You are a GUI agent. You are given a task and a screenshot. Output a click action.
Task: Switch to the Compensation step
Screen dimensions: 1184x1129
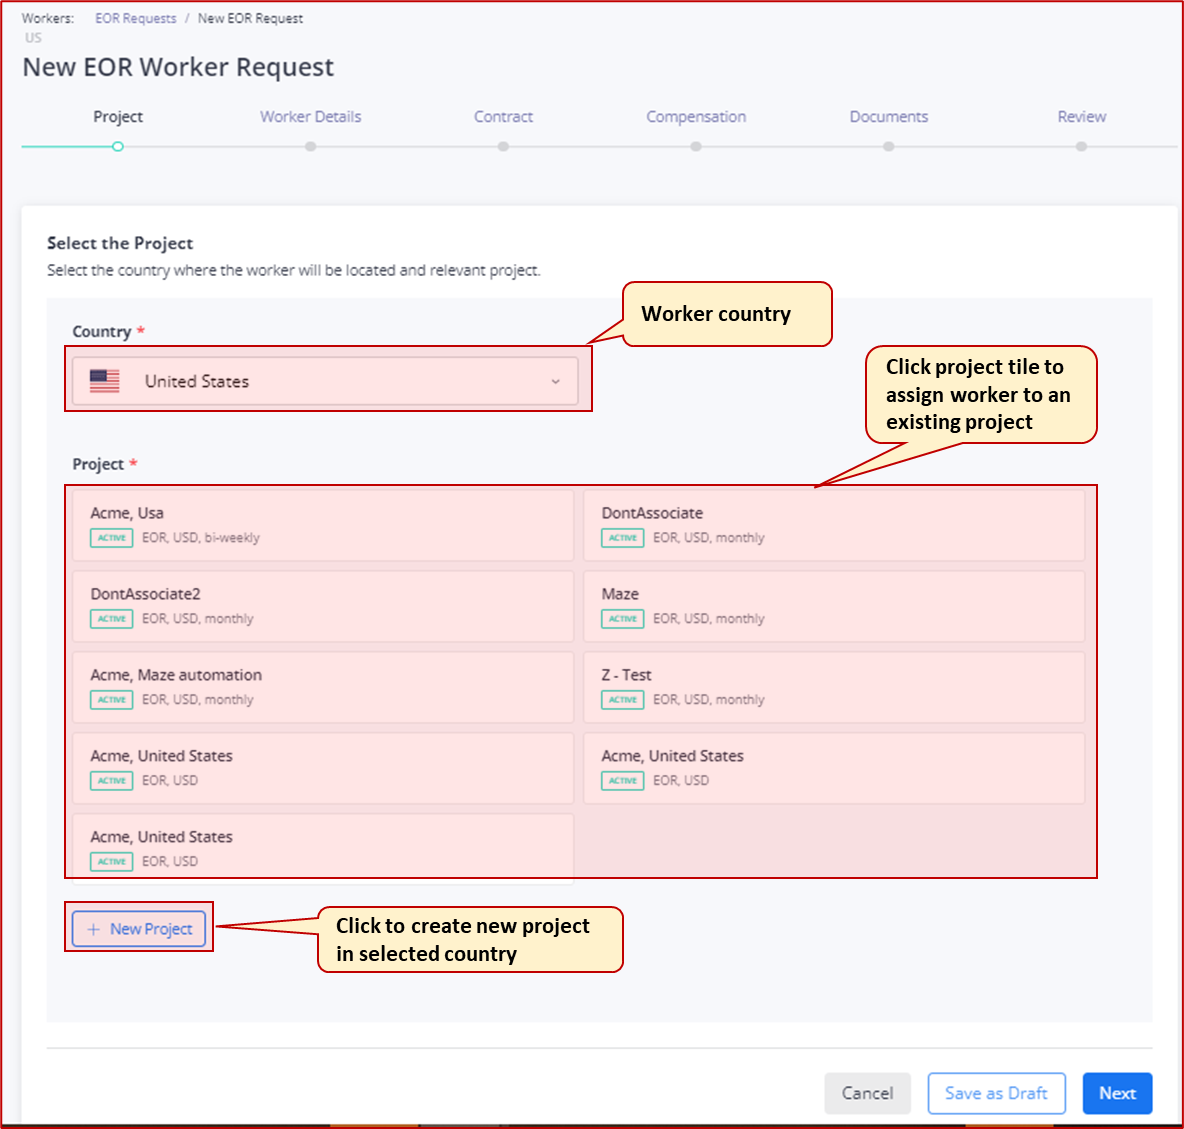pyautogui.click(x=696, y=117)
